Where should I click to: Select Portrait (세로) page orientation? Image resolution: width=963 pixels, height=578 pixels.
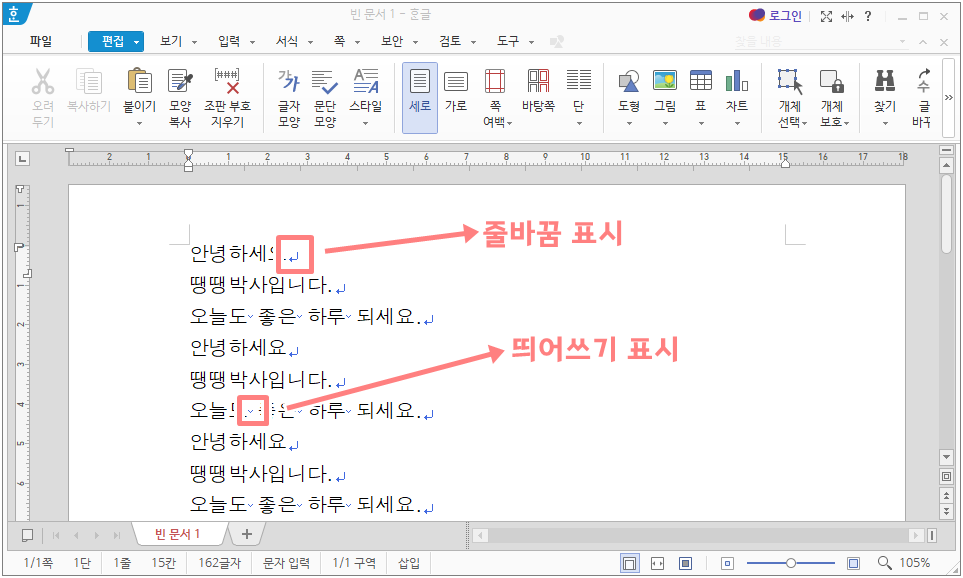[x=420, y=97]
